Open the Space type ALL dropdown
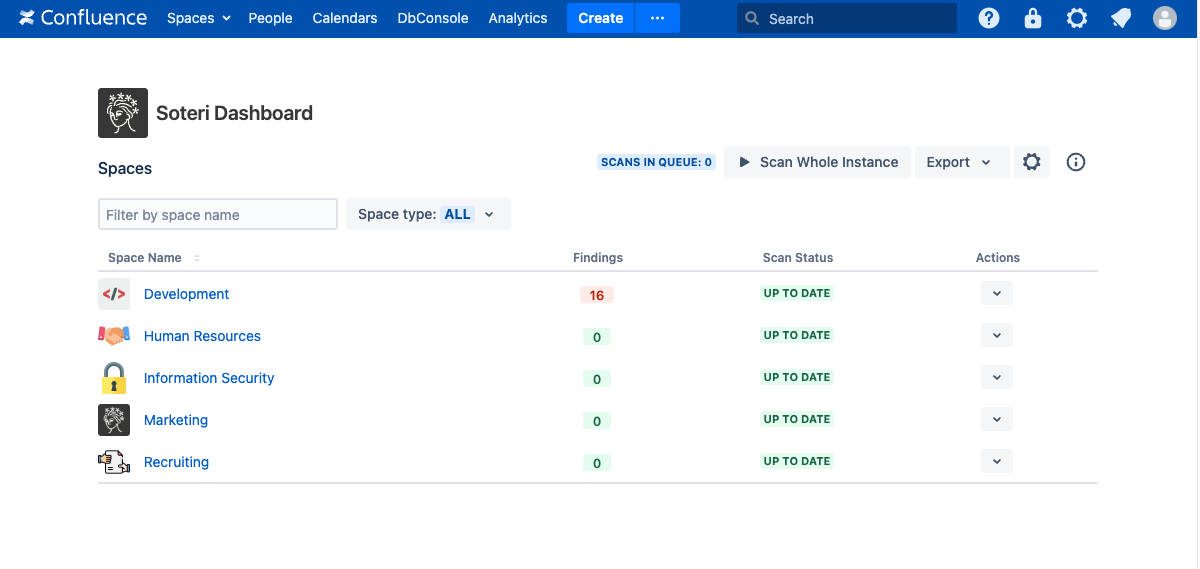Viewport: 1200px width, 569px height. coord(428,214)
